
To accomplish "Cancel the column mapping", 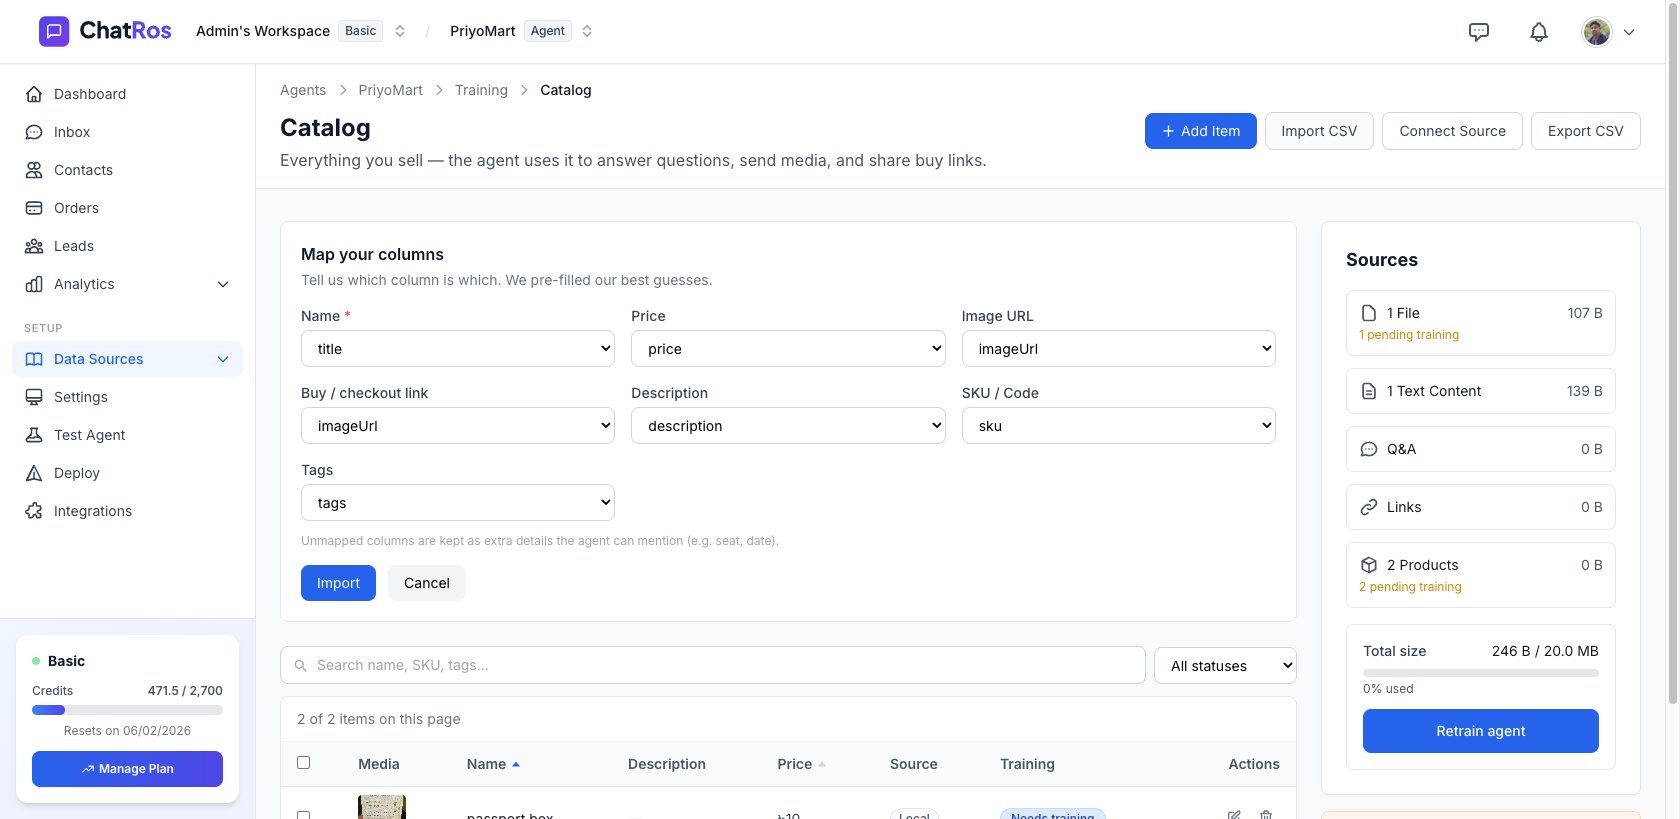I will click(427, 583).
